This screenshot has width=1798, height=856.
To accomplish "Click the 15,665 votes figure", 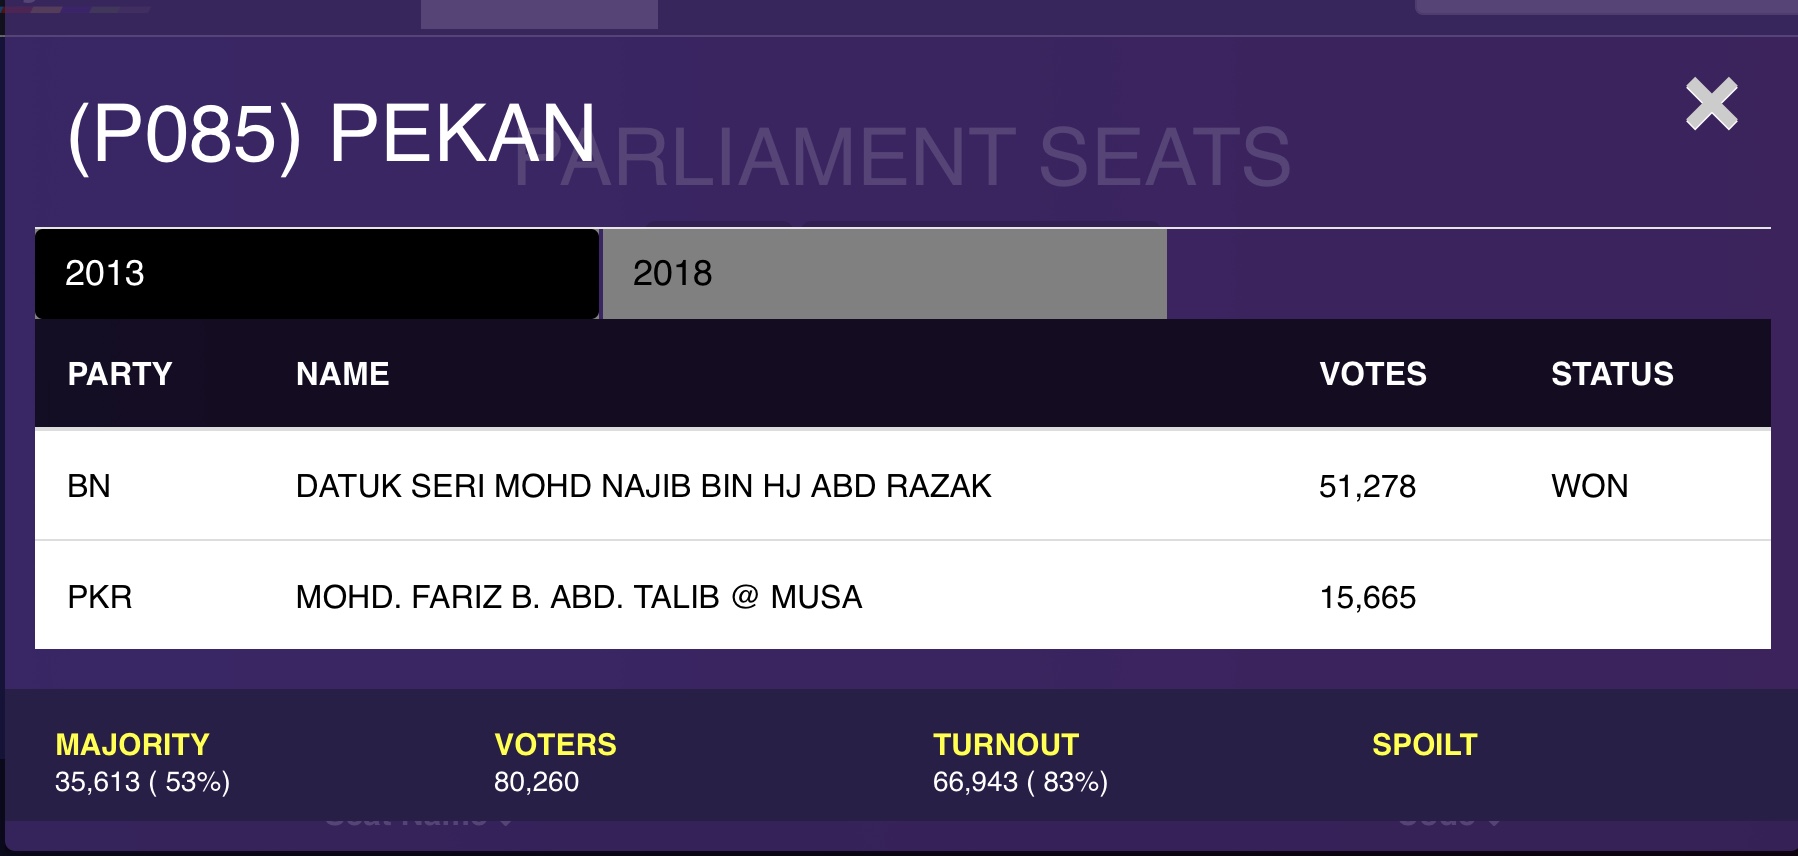I will coord(1367,598).
